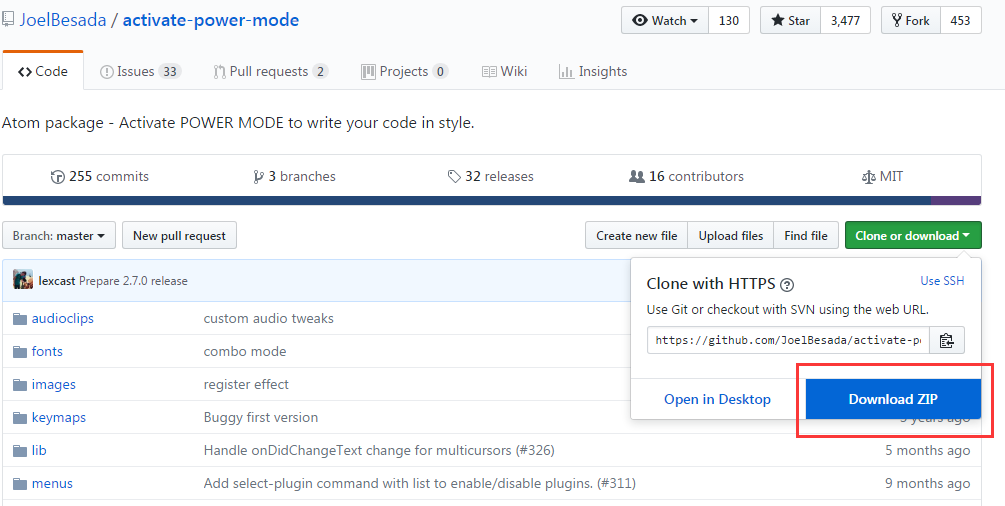Click lexcast's avatar thumbnail

pos(22,280)
